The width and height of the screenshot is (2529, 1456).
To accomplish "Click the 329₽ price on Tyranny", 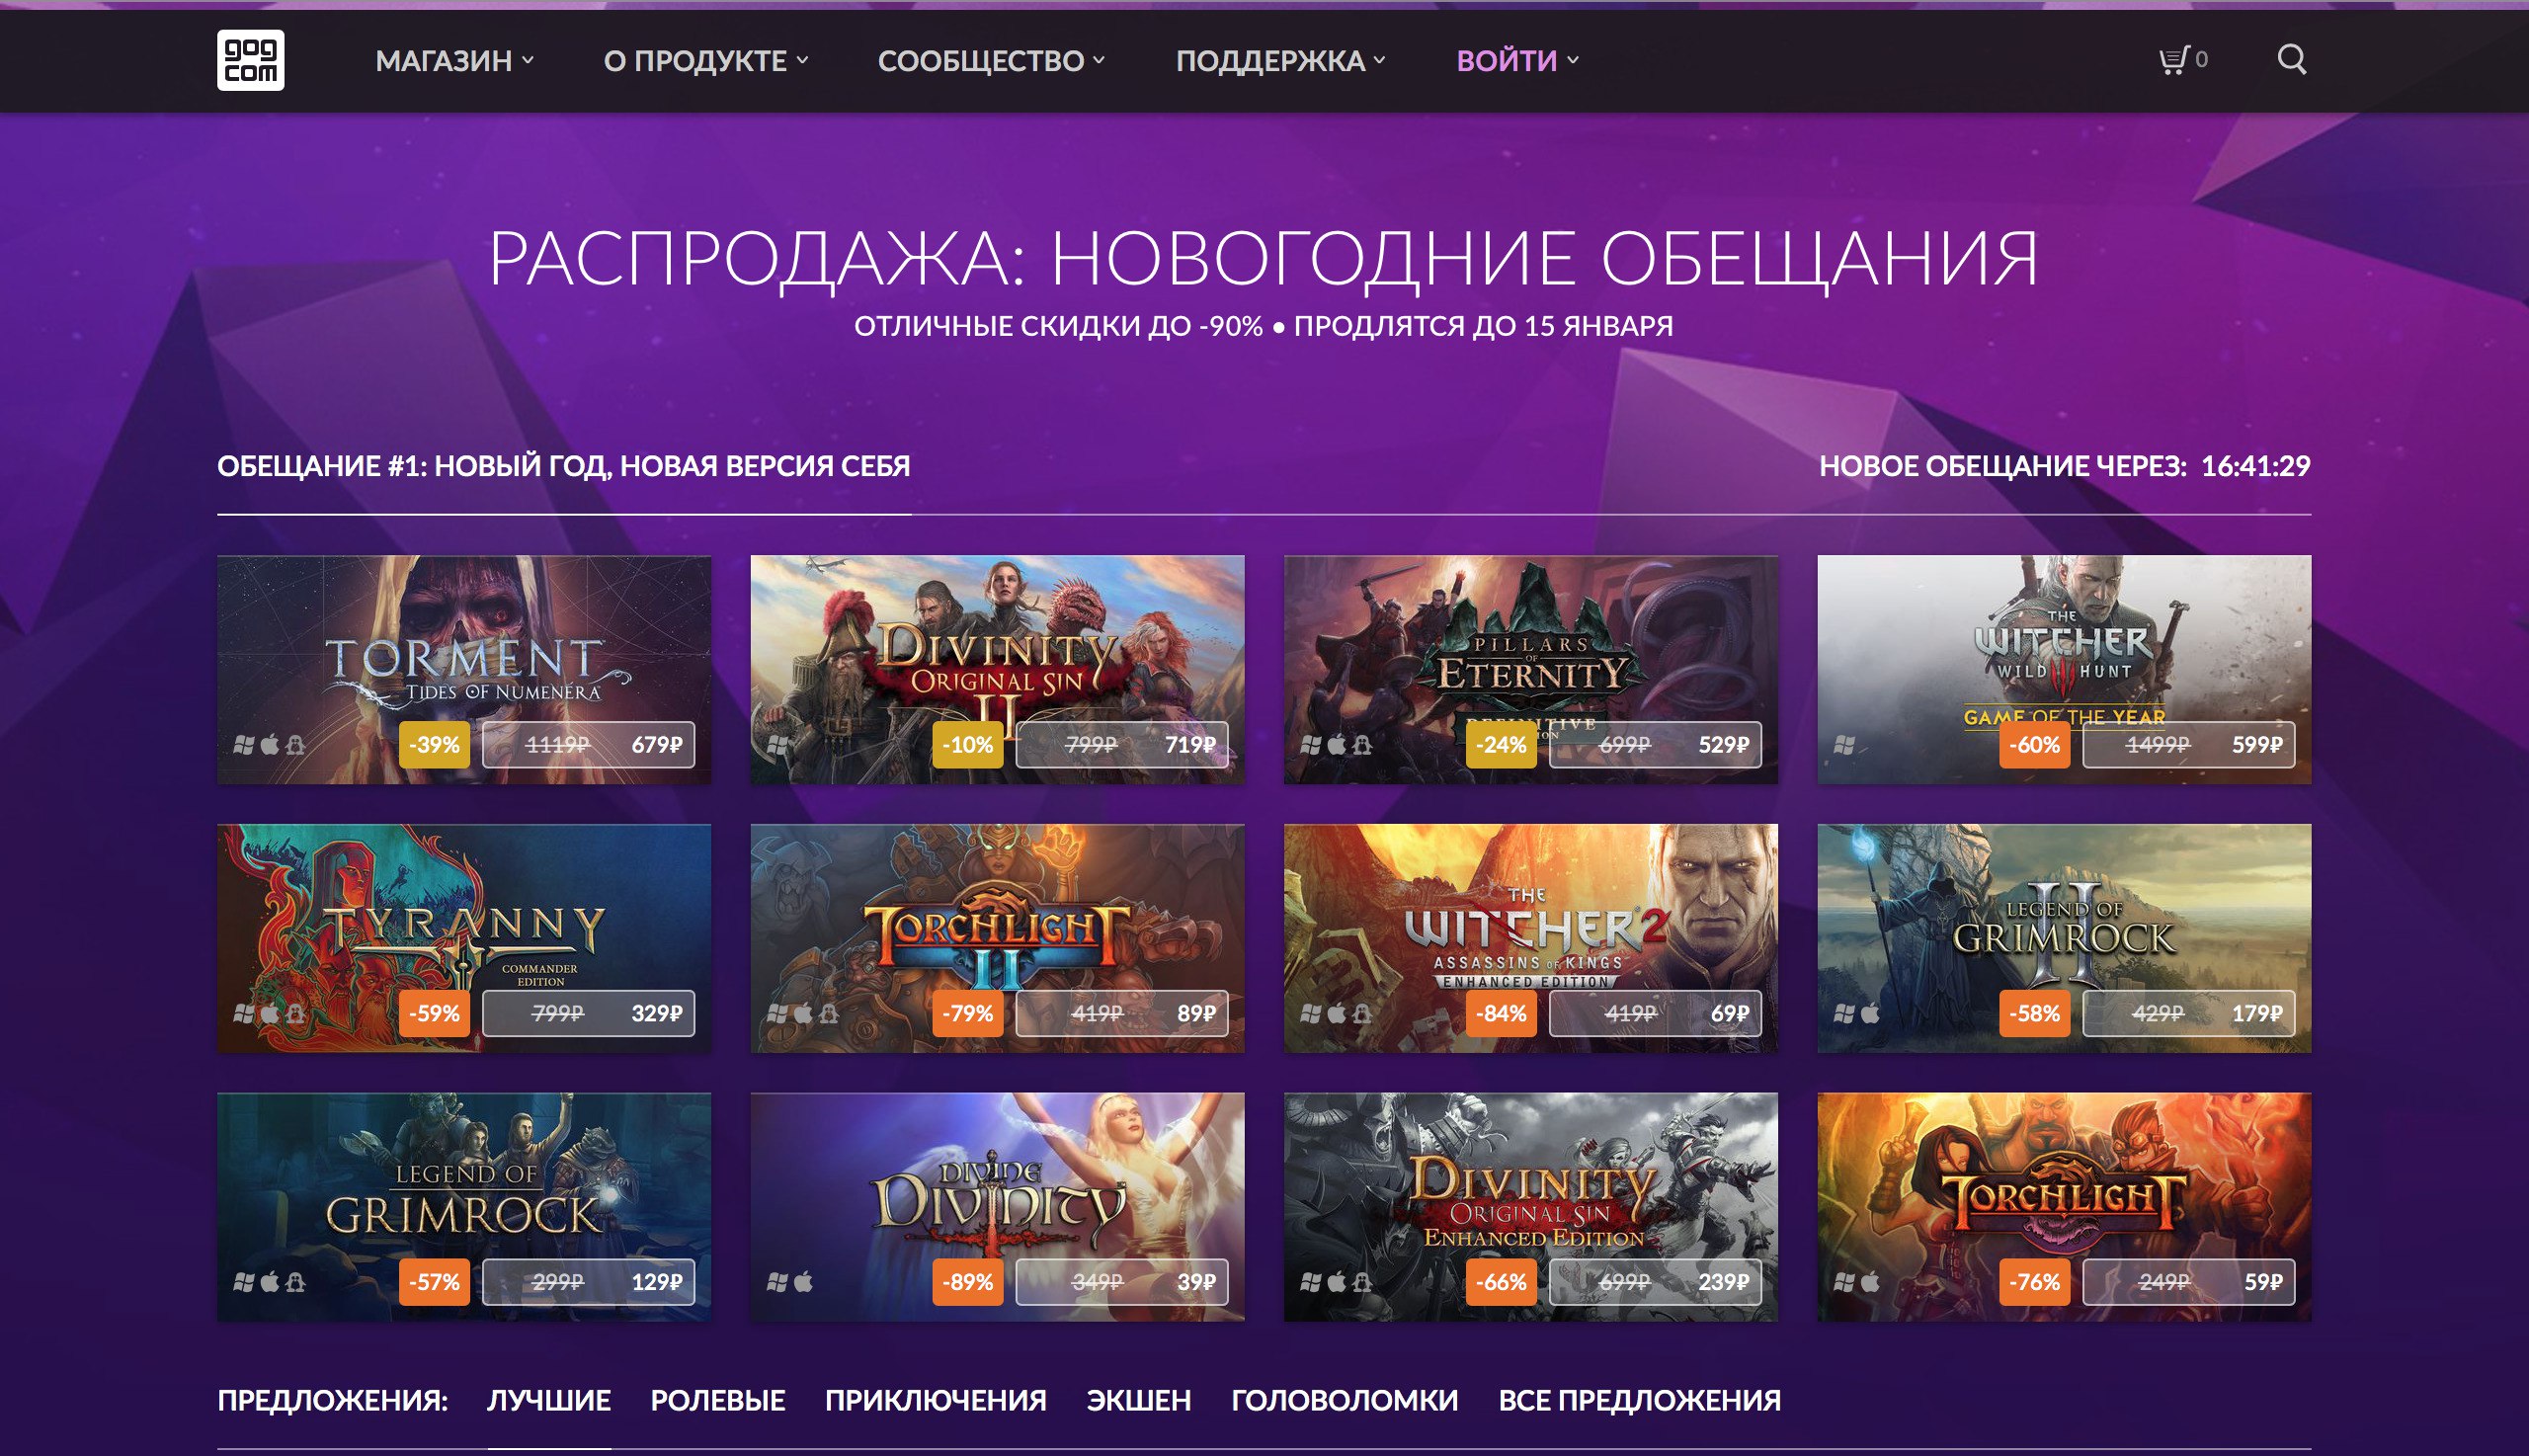I will 588,1013.
